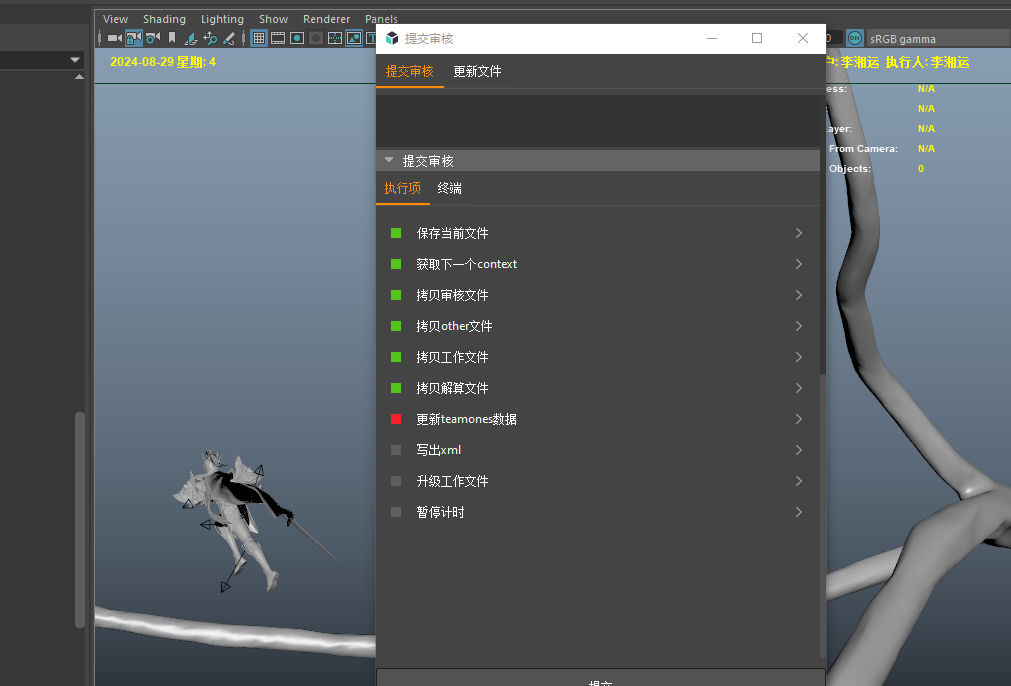Click the Resolution Gate icon
Viewport: 1011px width, 686px height.
tap(297, 38)
